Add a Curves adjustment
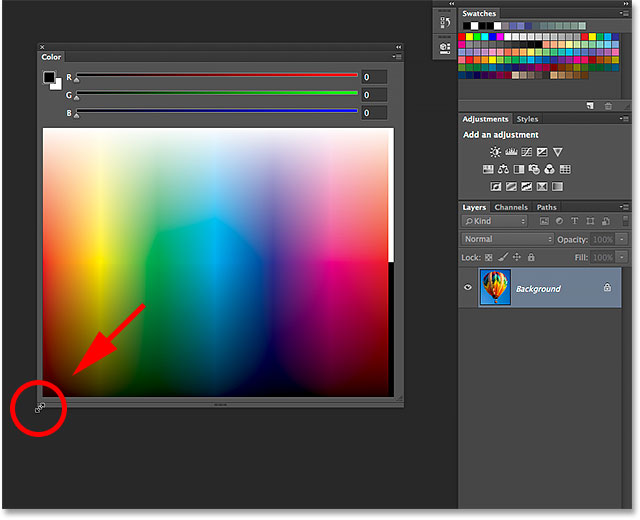Screen dimensions: 640x520 click(x=527, y=152)
